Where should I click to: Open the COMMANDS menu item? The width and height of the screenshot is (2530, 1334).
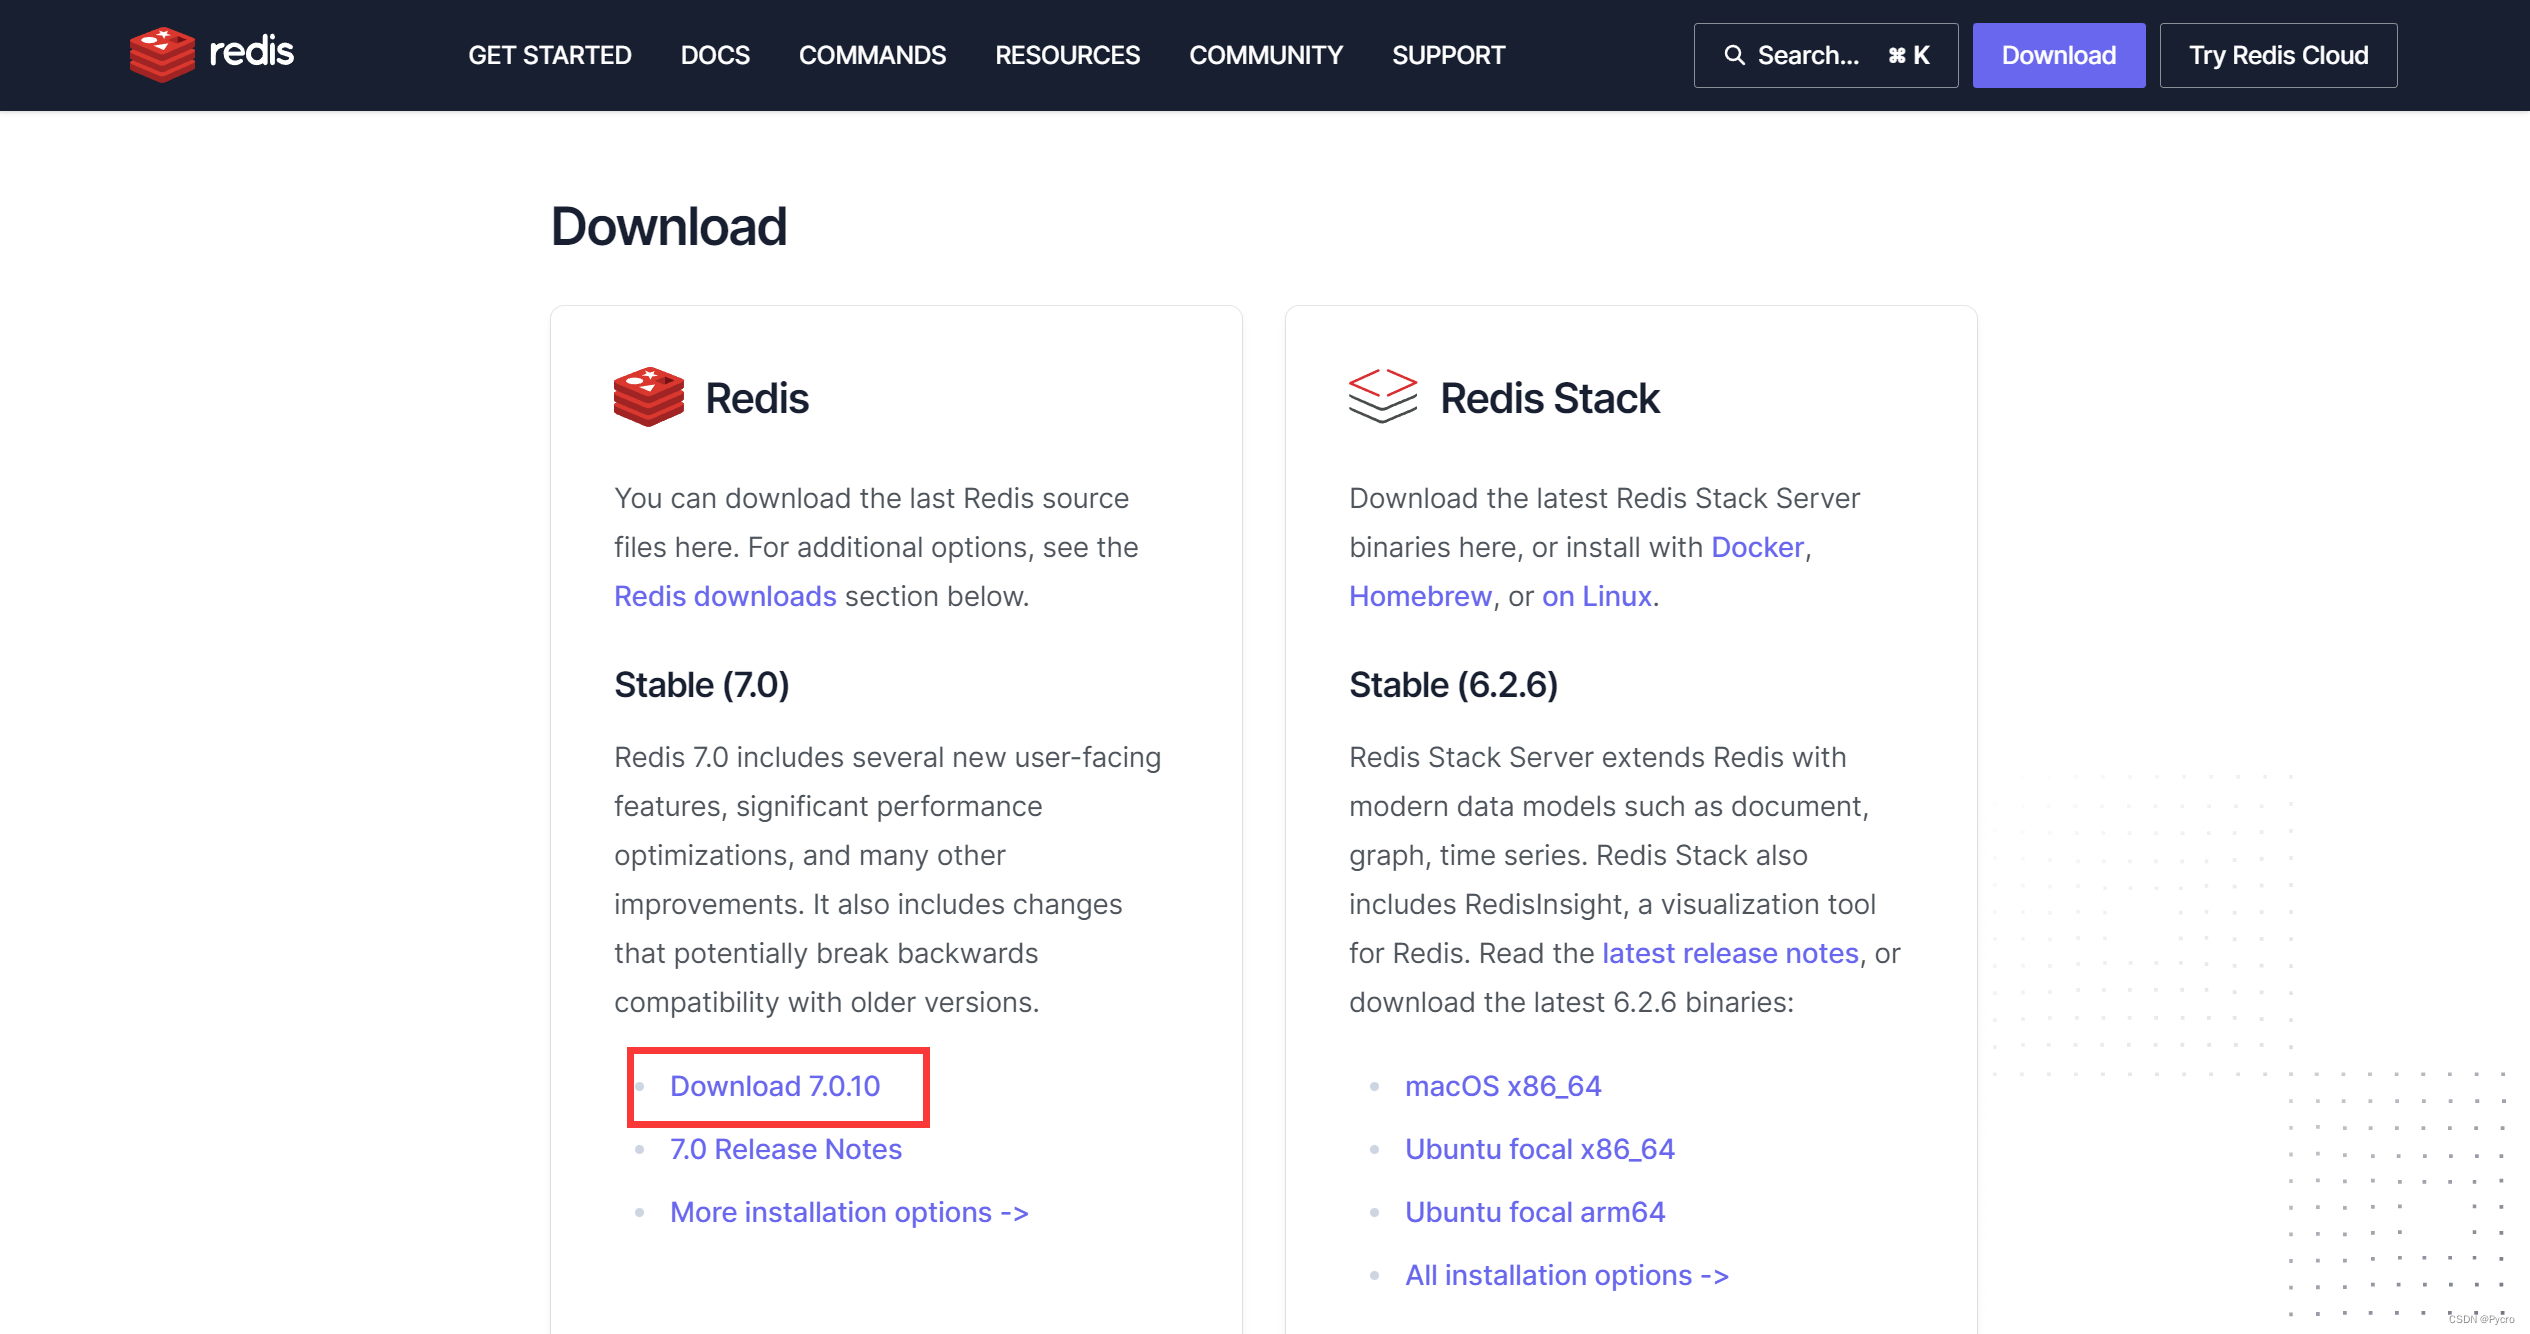[872, 55]
